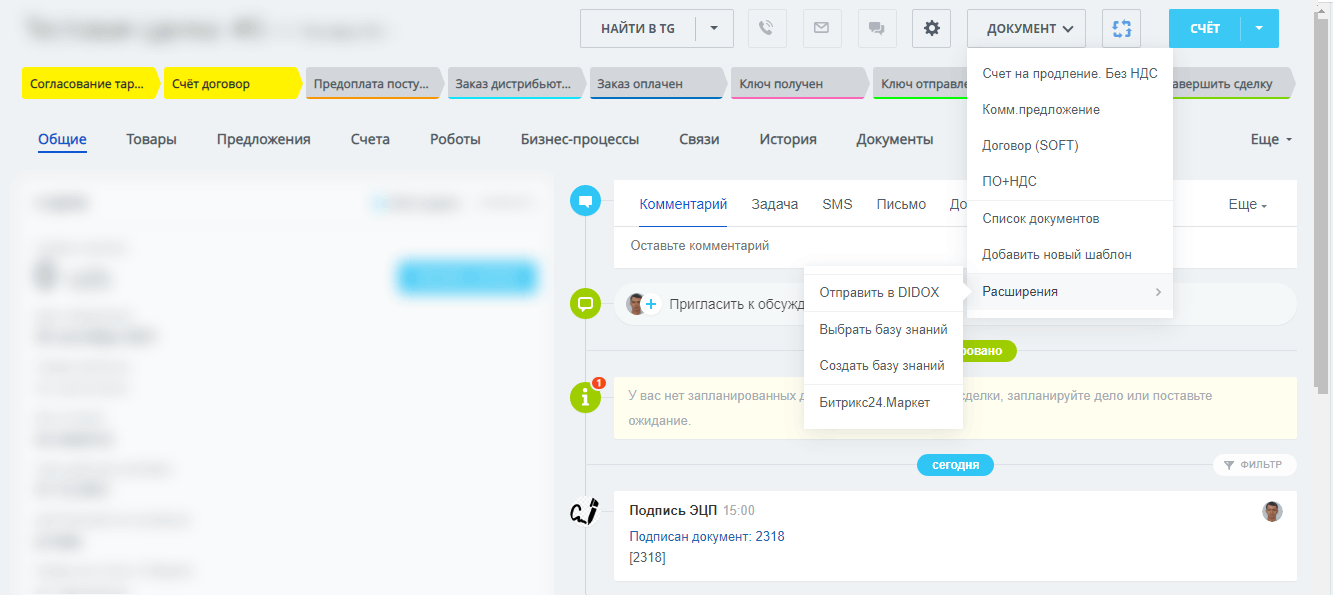Switch to the Товары tab
Image resolution: width=1333 pixels, height=595 pixels.
pos(151,139)
